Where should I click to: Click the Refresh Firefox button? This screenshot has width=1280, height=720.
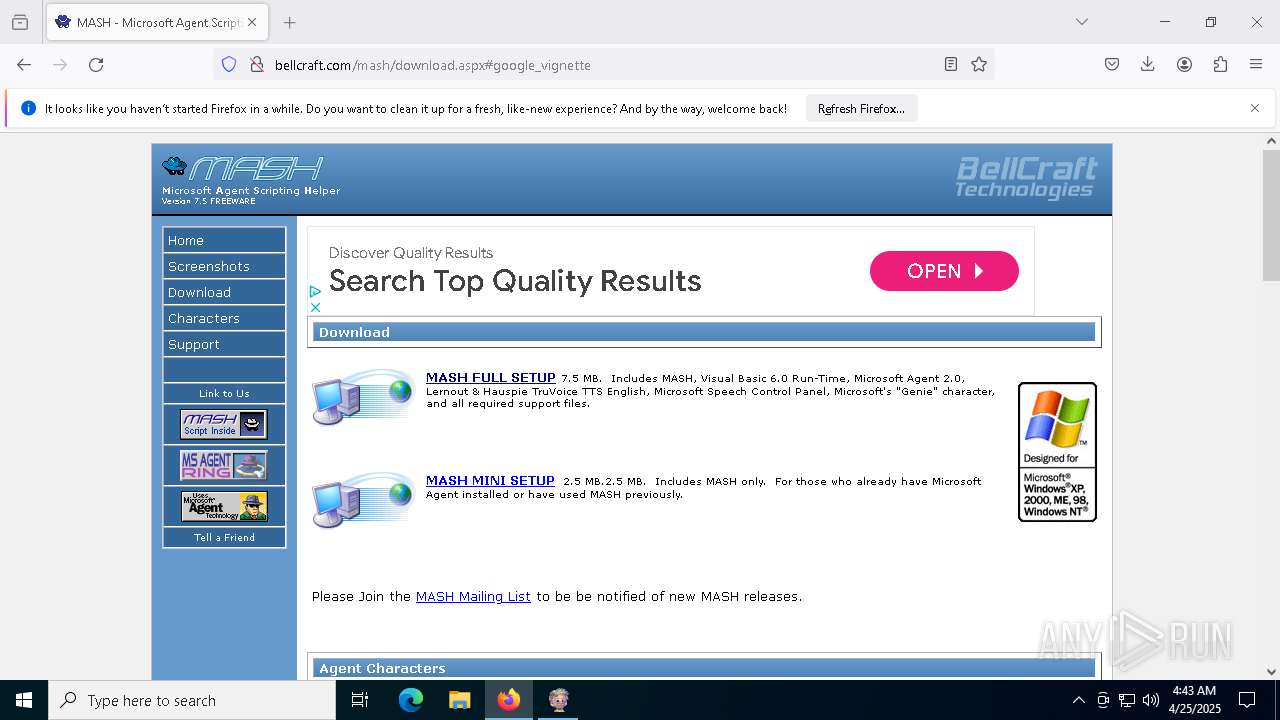pyautogui.click(x=861, y=108)
